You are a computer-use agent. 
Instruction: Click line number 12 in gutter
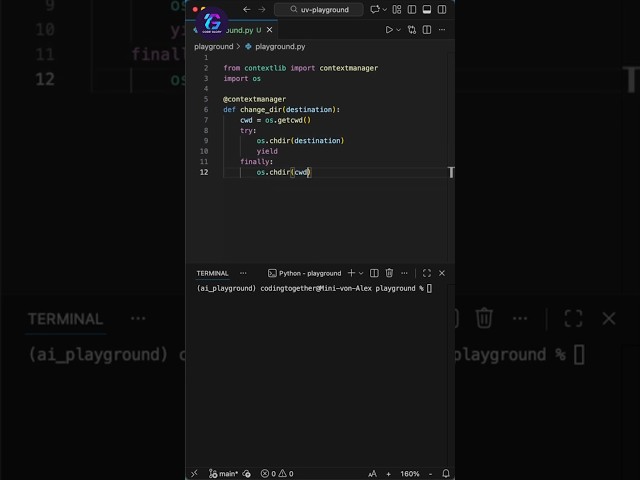[x=204, y=172]
